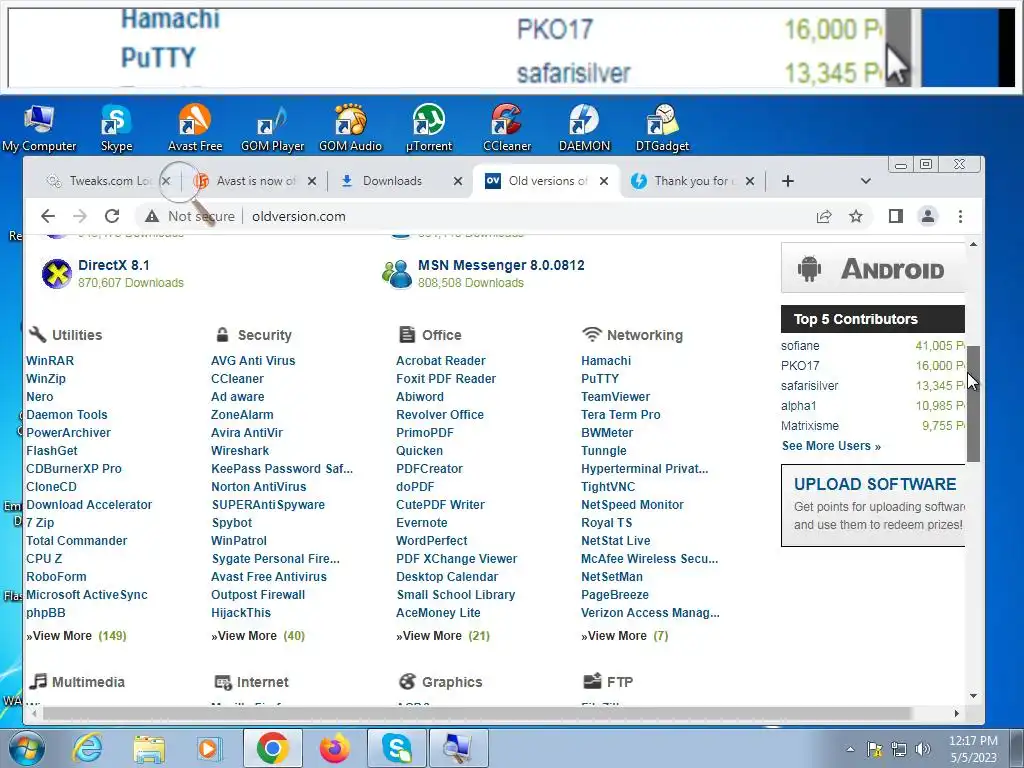Launch Internet Explorer from the taskbar
The height and width of the screenshot is (768, 1024).
(88, 748)
